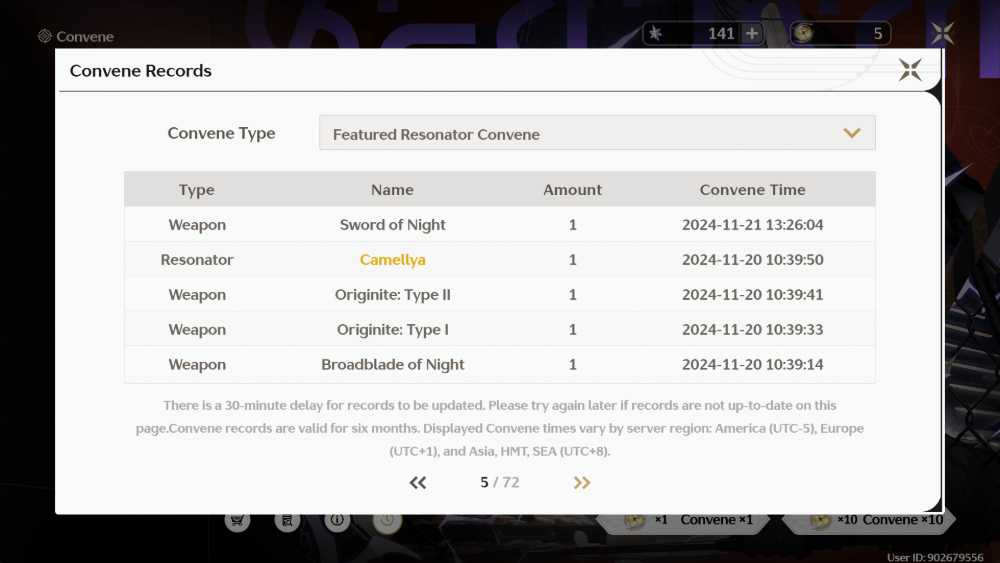The height and width of the screenshot is (563, 1000).
Task: Click the Convene ×1 button
Action: point(681,520)
